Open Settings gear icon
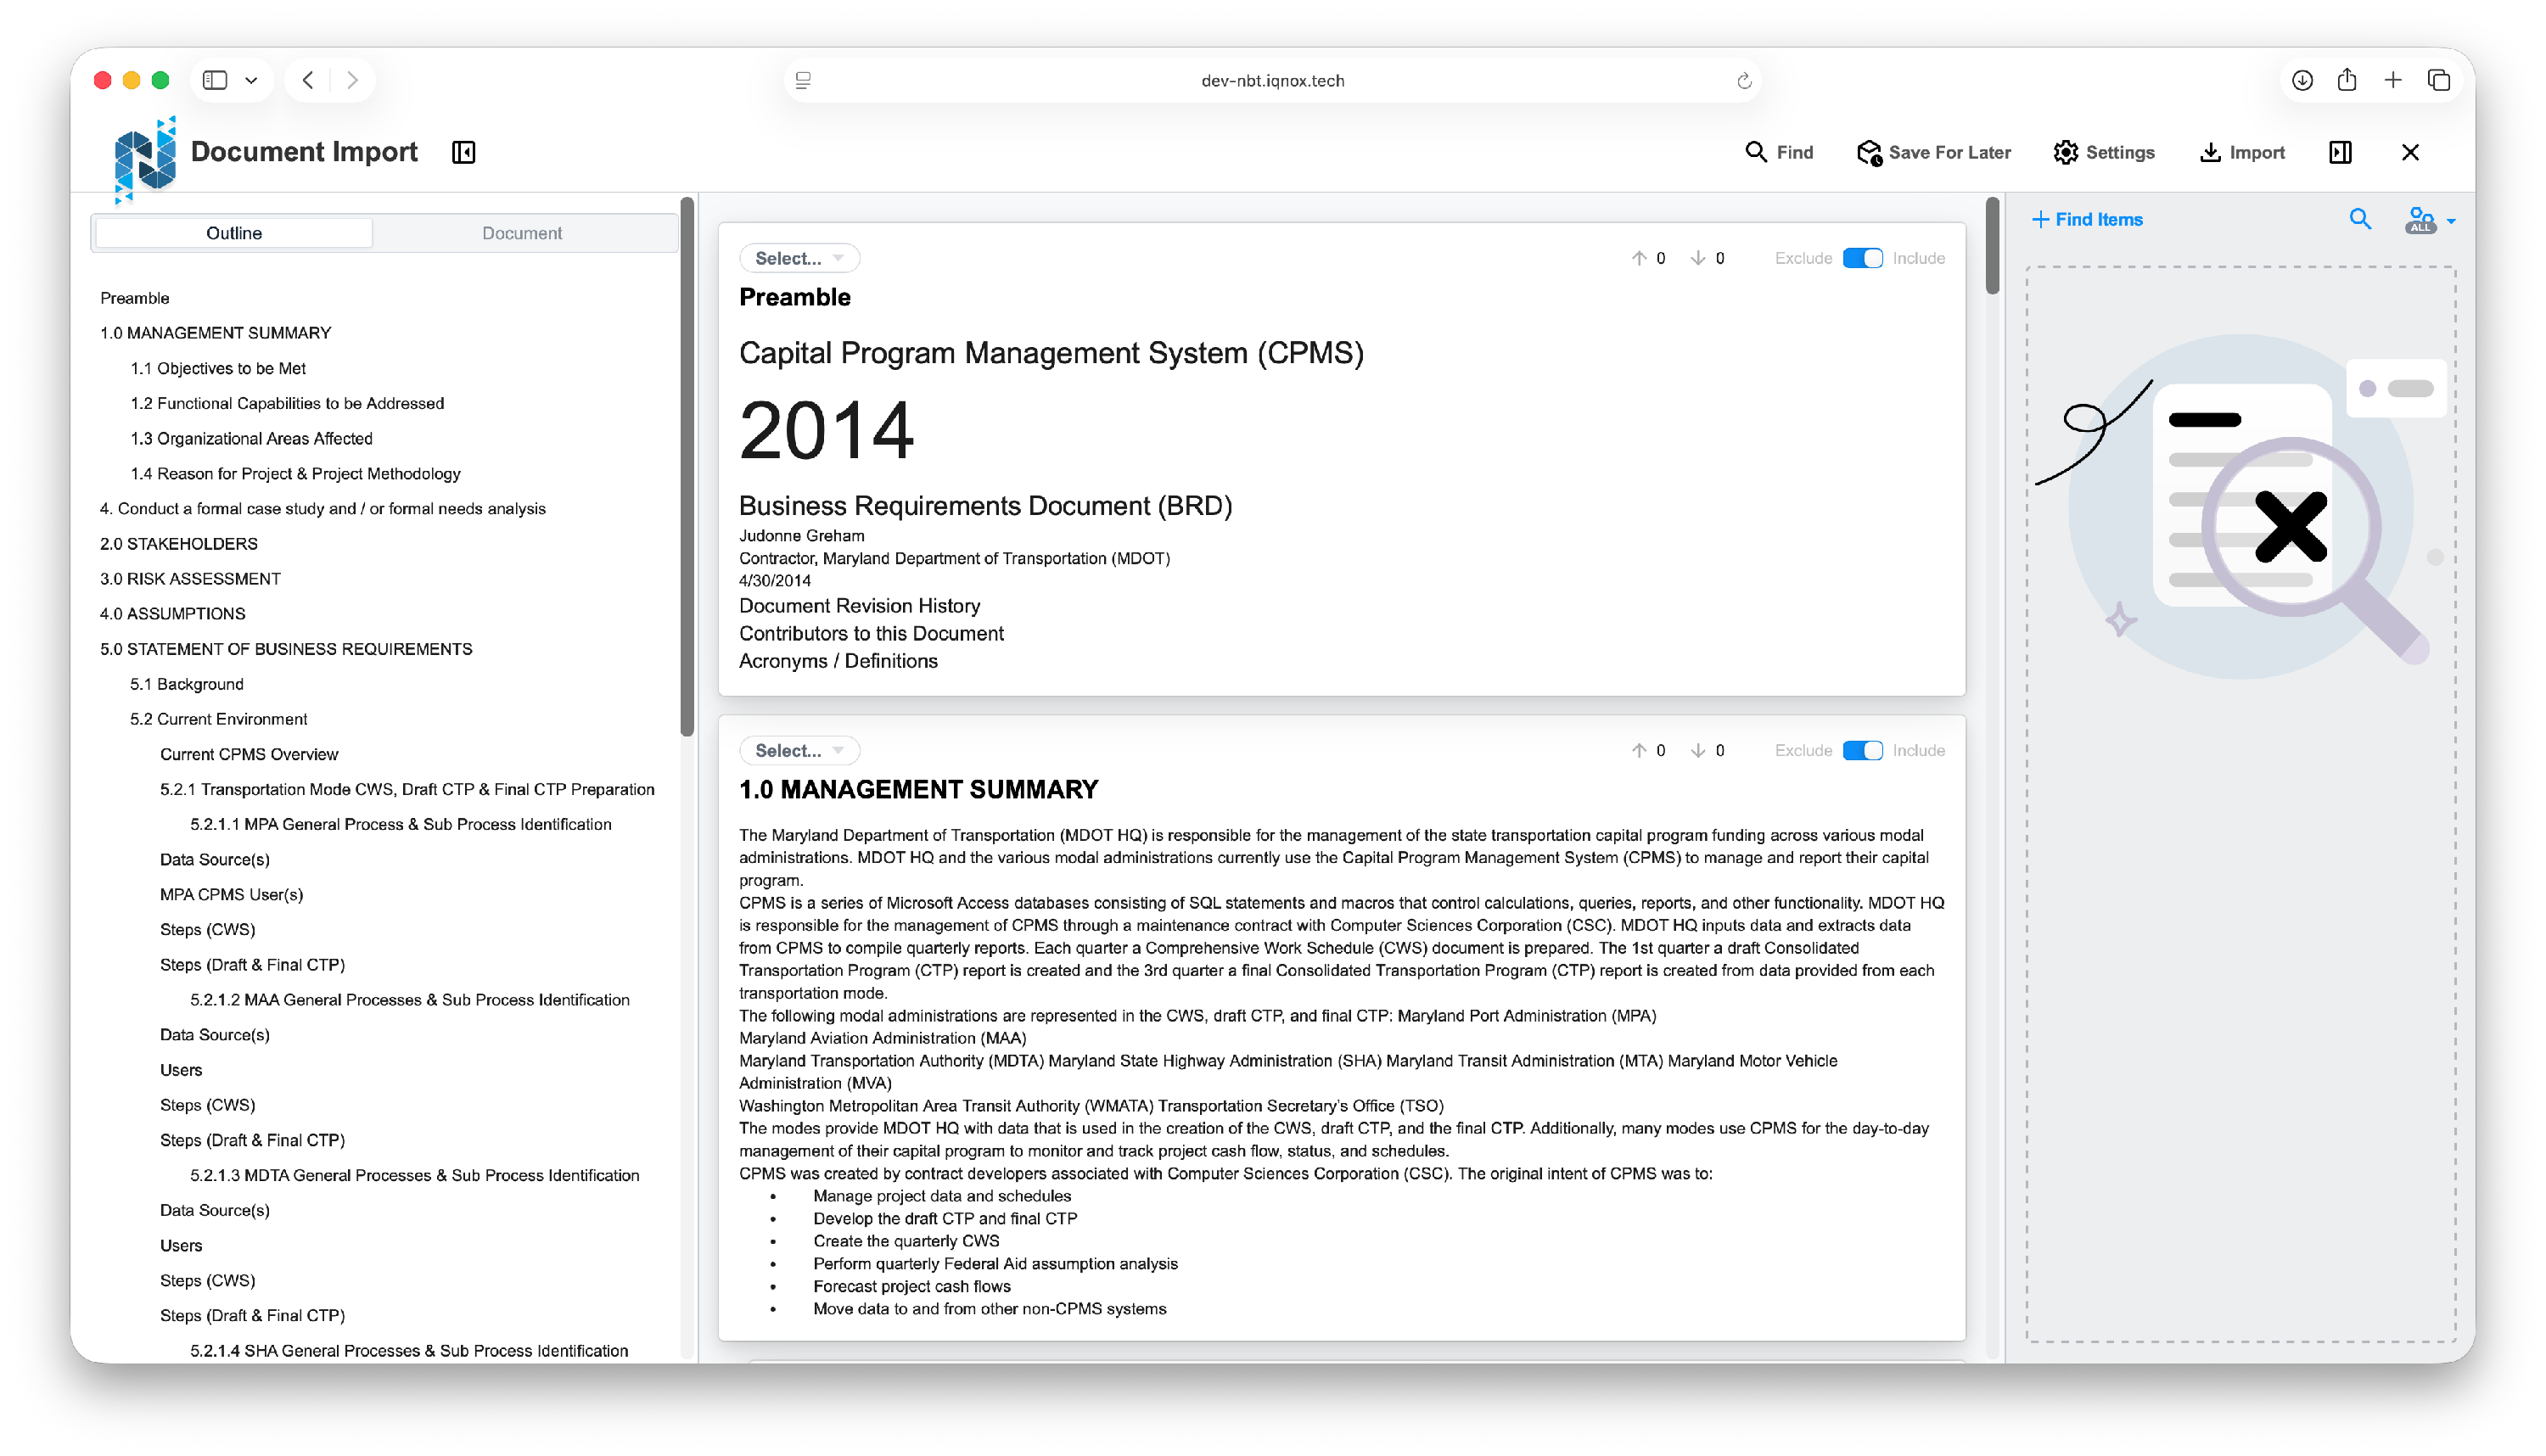2546x1456 pixels. click(x=2065, y=152)
